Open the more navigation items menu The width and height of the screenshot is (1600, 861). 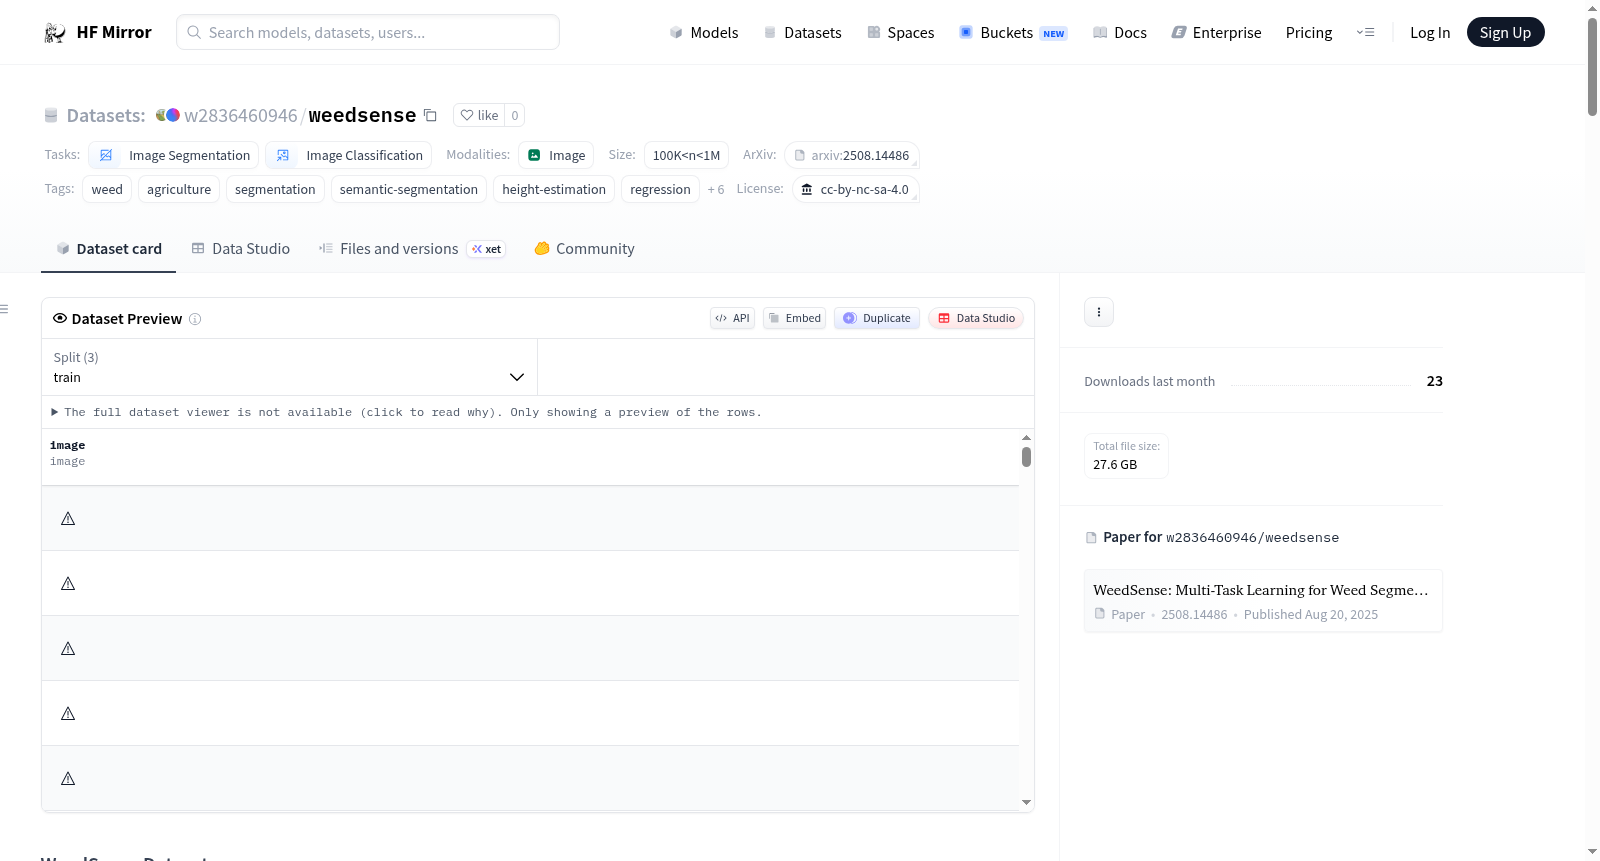click(1365, 33)
